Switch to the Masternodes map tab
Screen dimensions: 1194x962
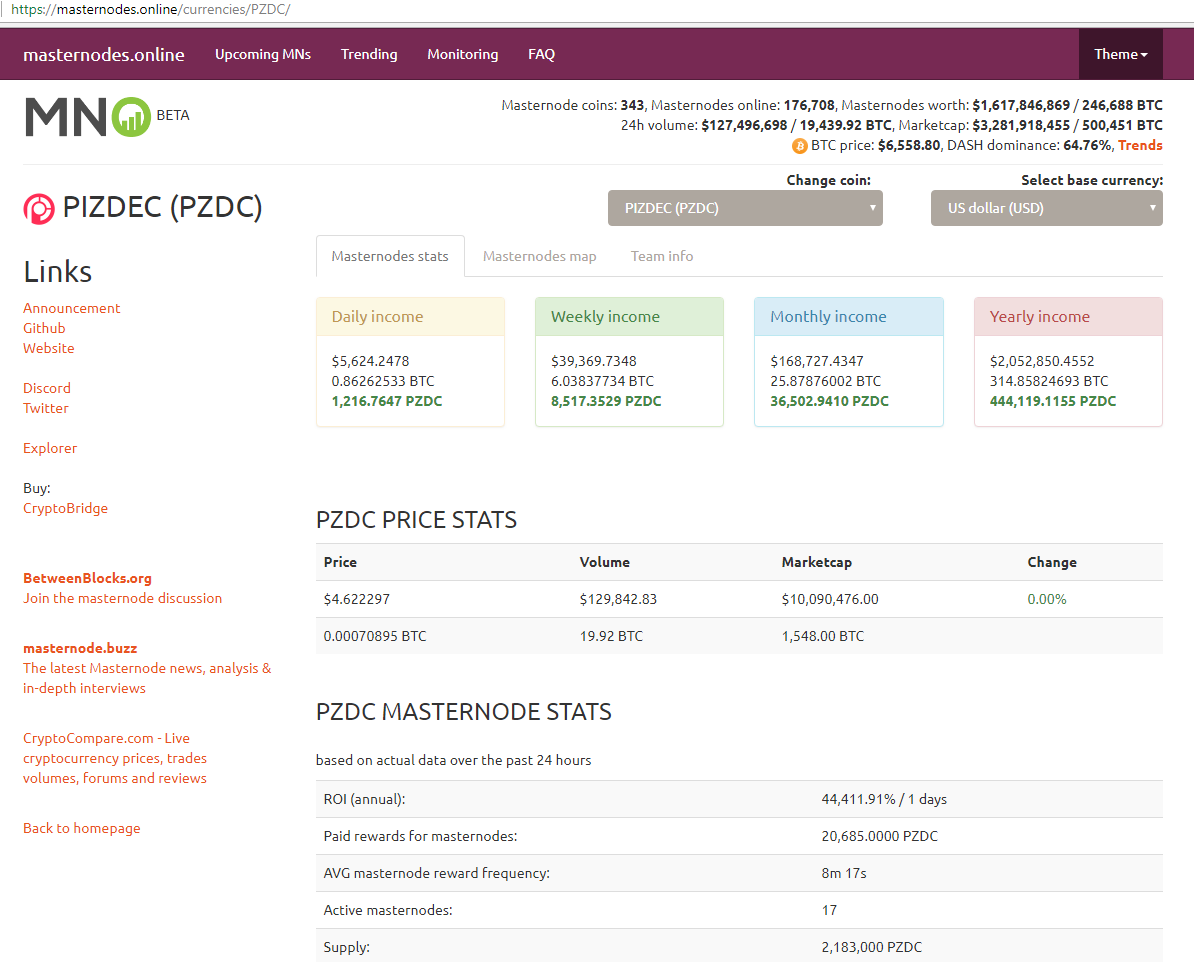539,256
